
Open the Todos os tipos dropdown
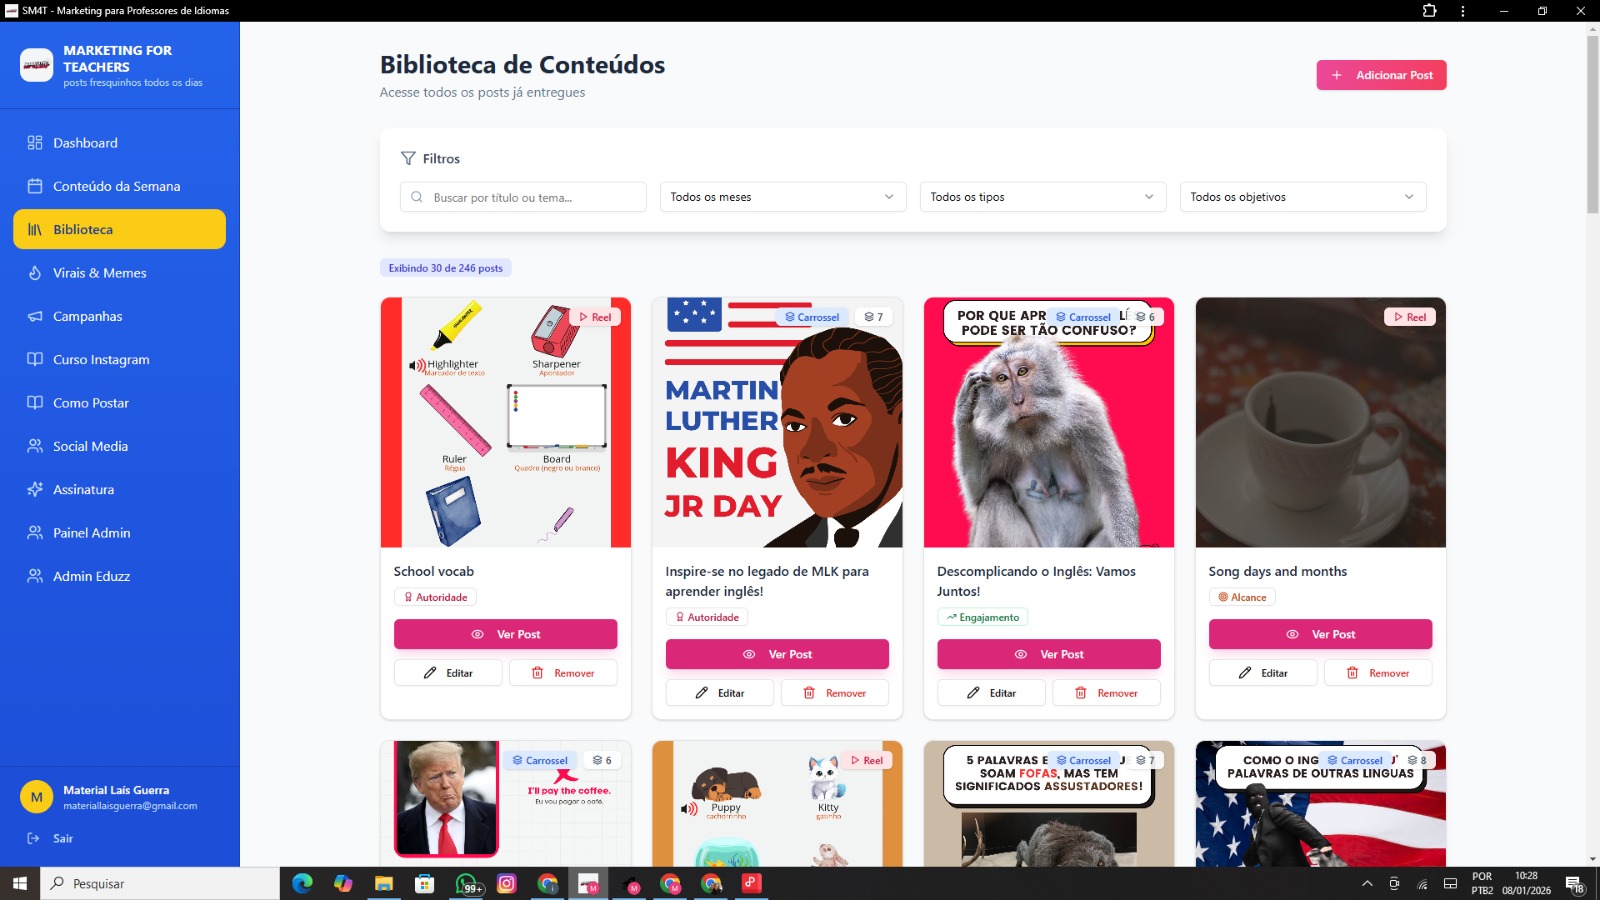pos(1043,197)
